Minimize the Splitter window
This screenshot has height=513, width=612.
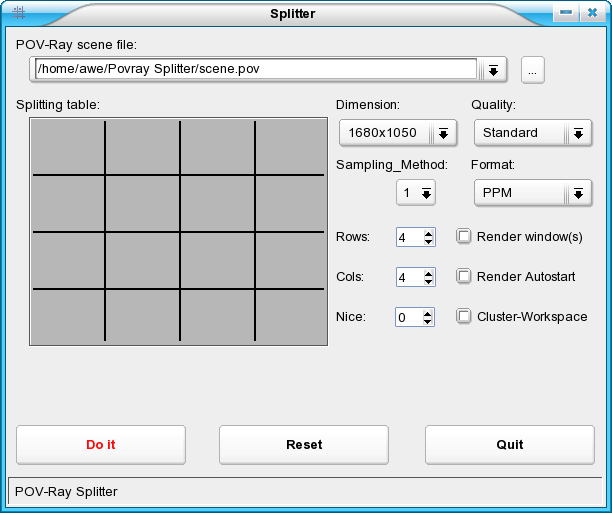pos(567,13)
